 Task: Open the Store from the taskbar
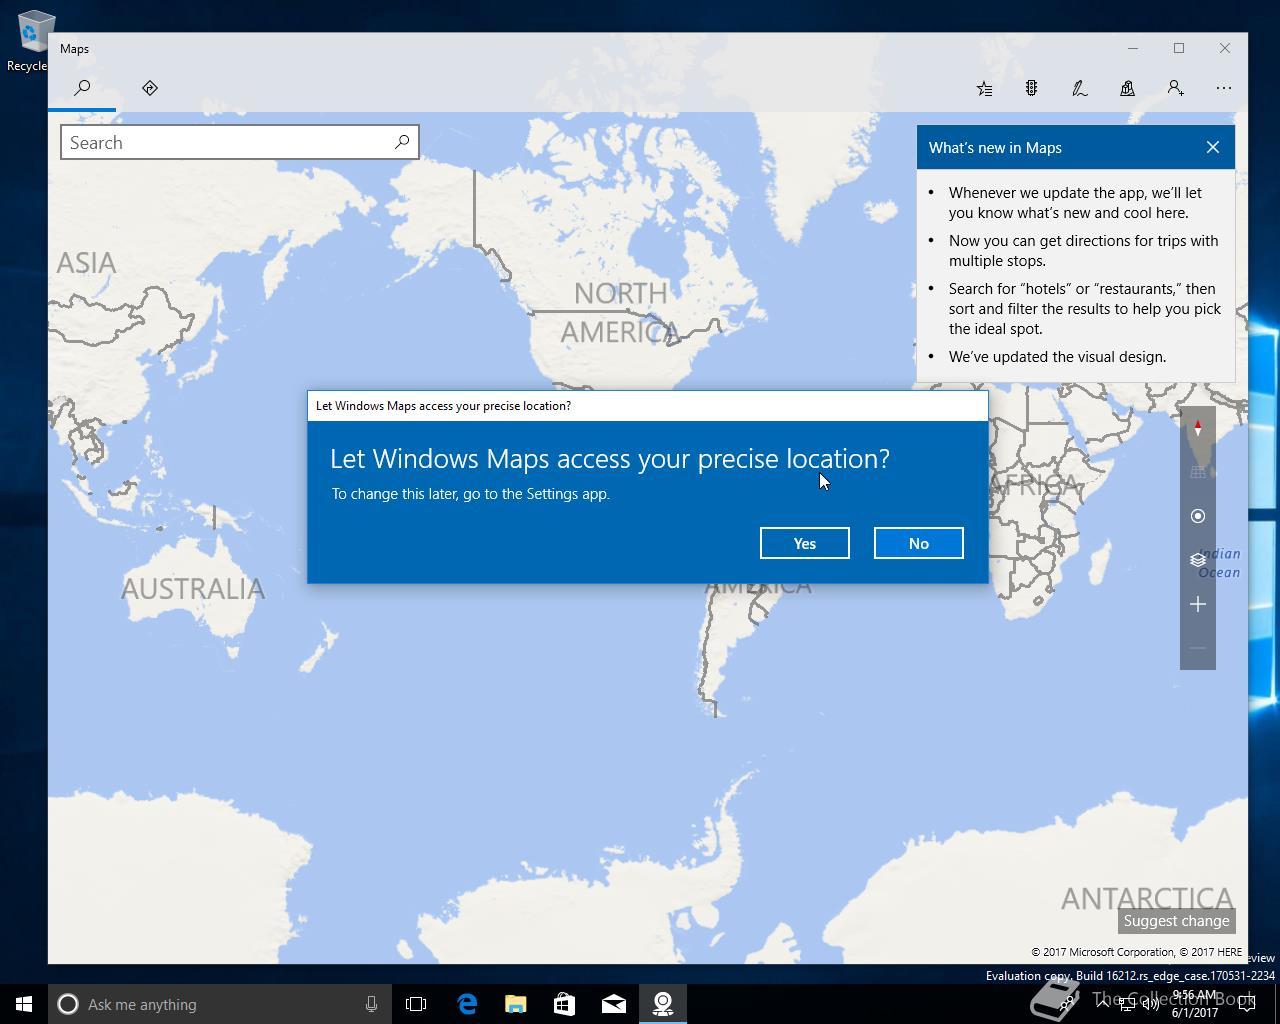click(564, 1004)
